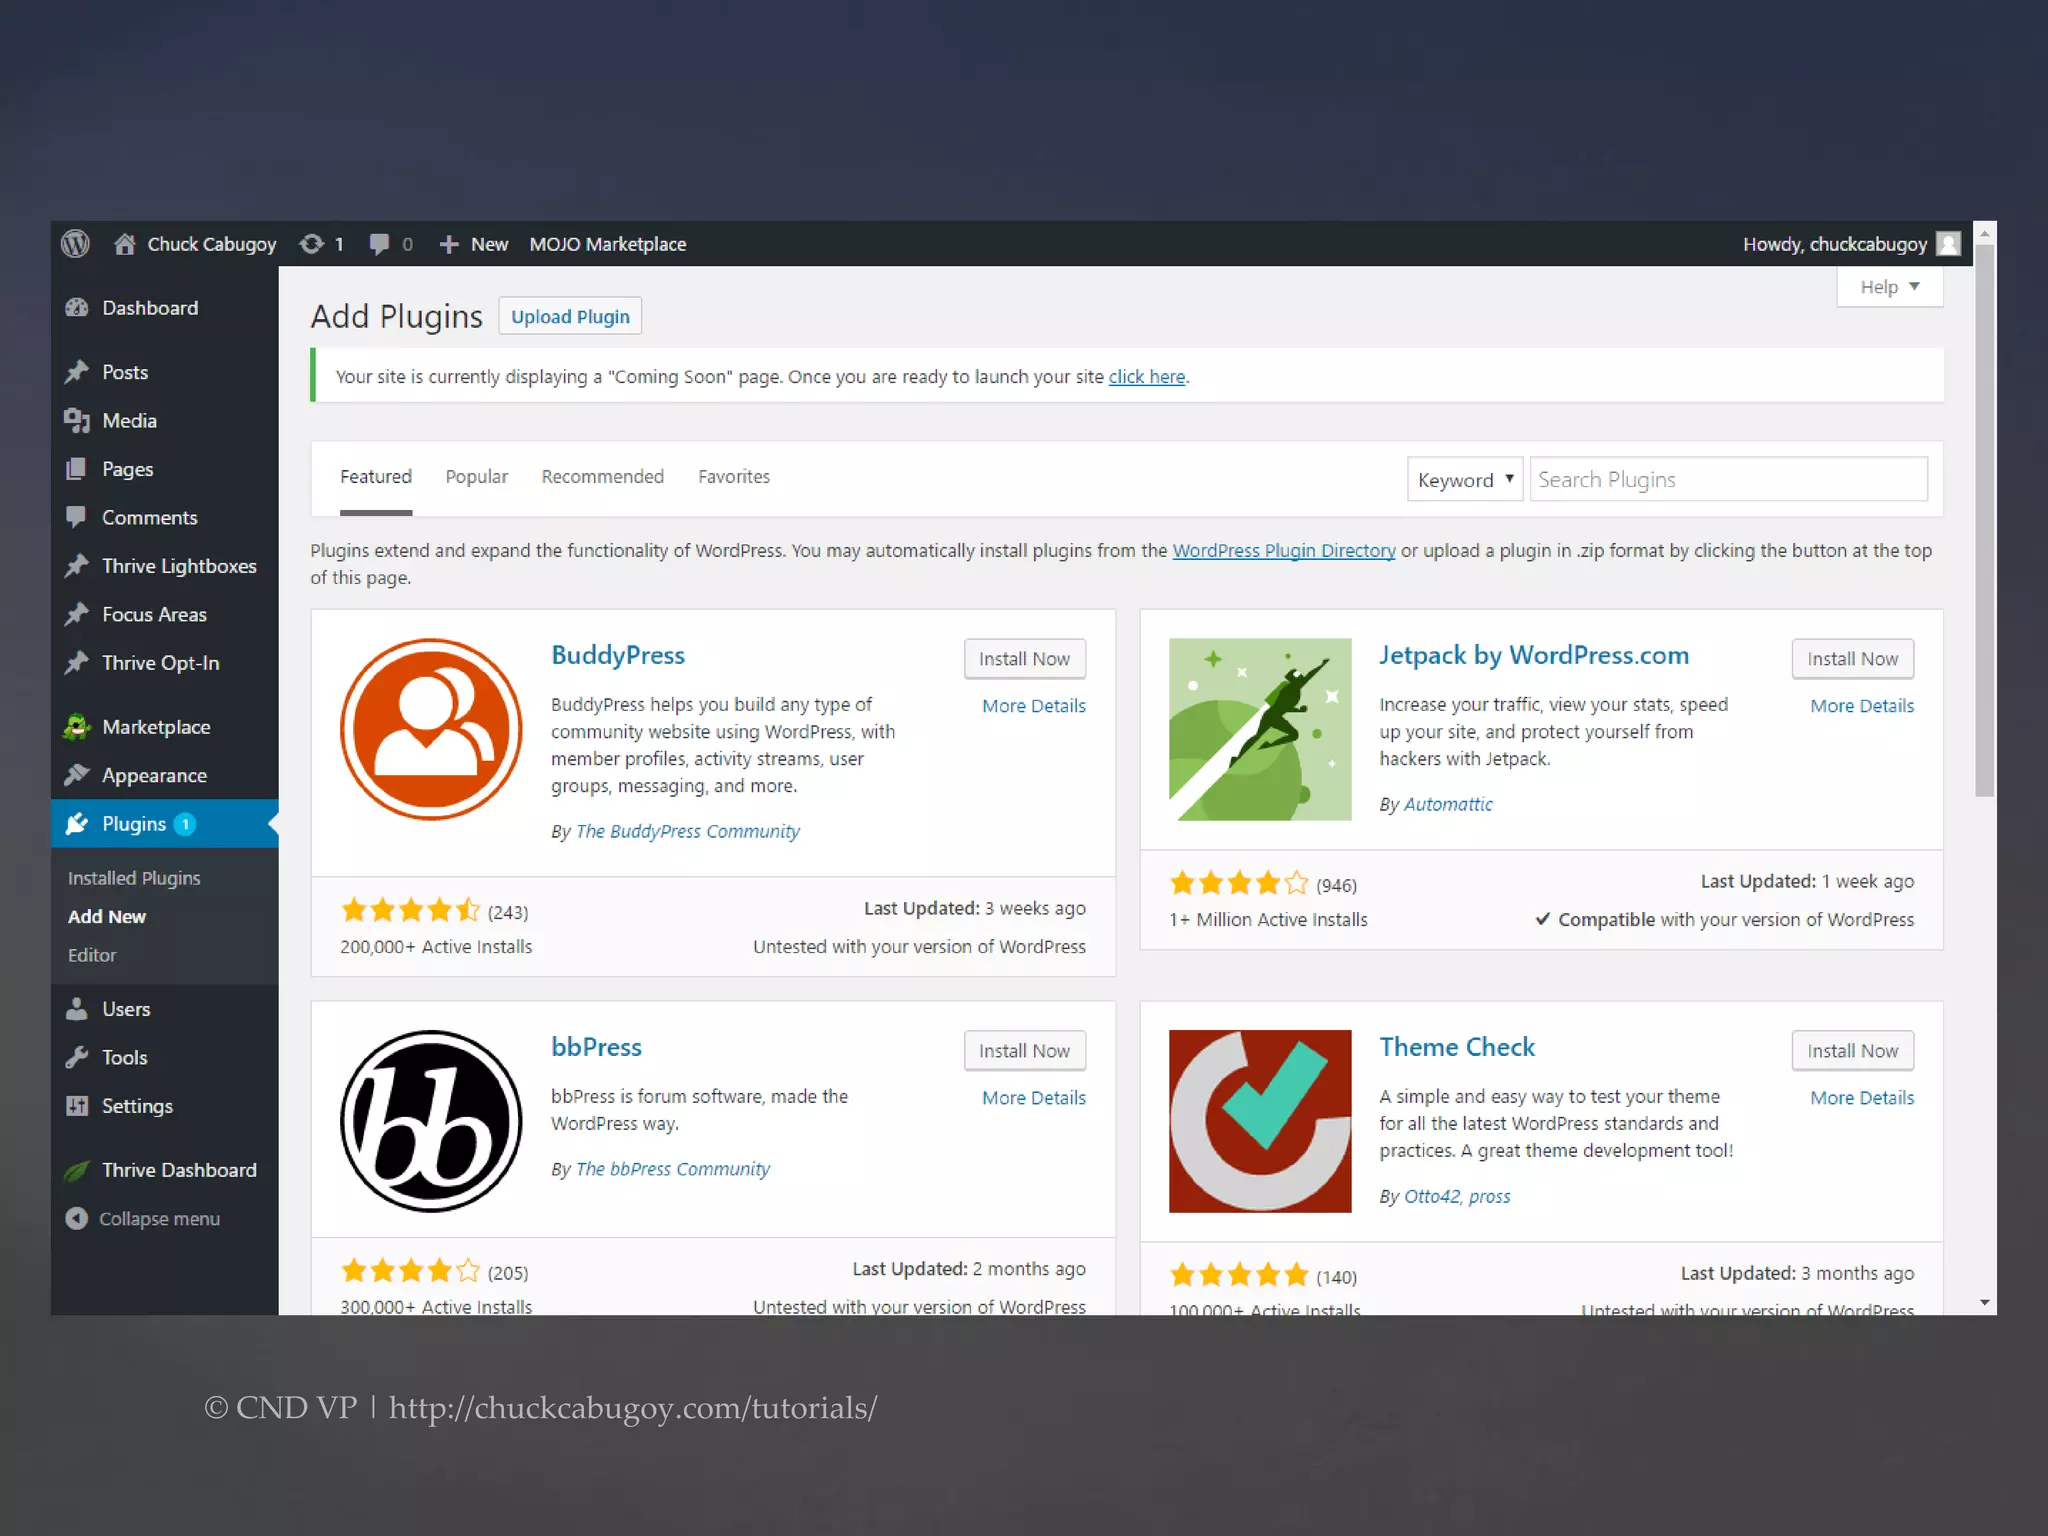The height and width of the screenshot is (1536, 2048).
Task: Click the Theme Check plugin title
Action: [1457, 1047]
